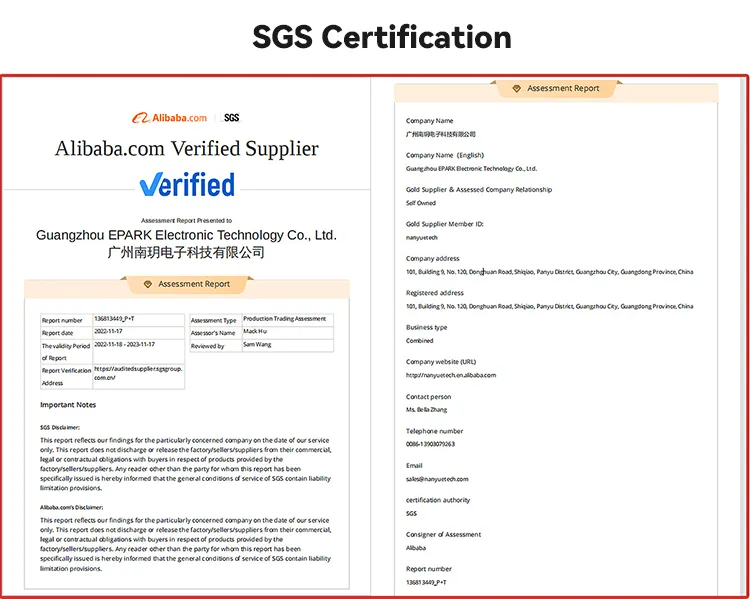This screenshot has height=599, width=750.
Task: Click the Report number cell value 136813449_P+T
Action: [x=114, y=319]
